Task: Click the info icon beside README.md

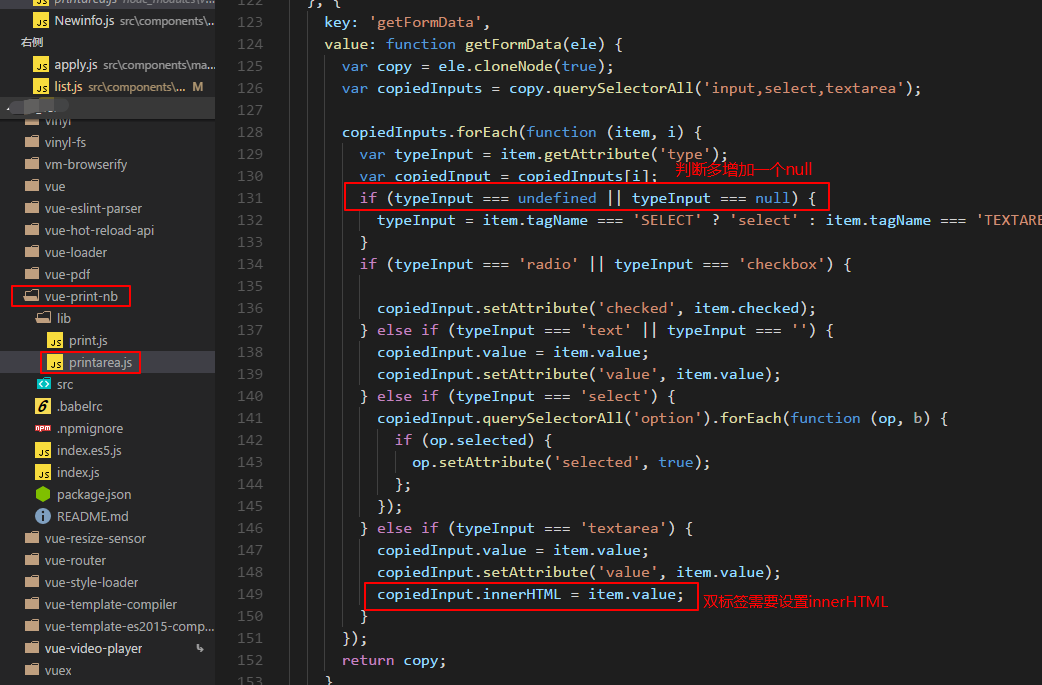Action: tap(43, 516)
